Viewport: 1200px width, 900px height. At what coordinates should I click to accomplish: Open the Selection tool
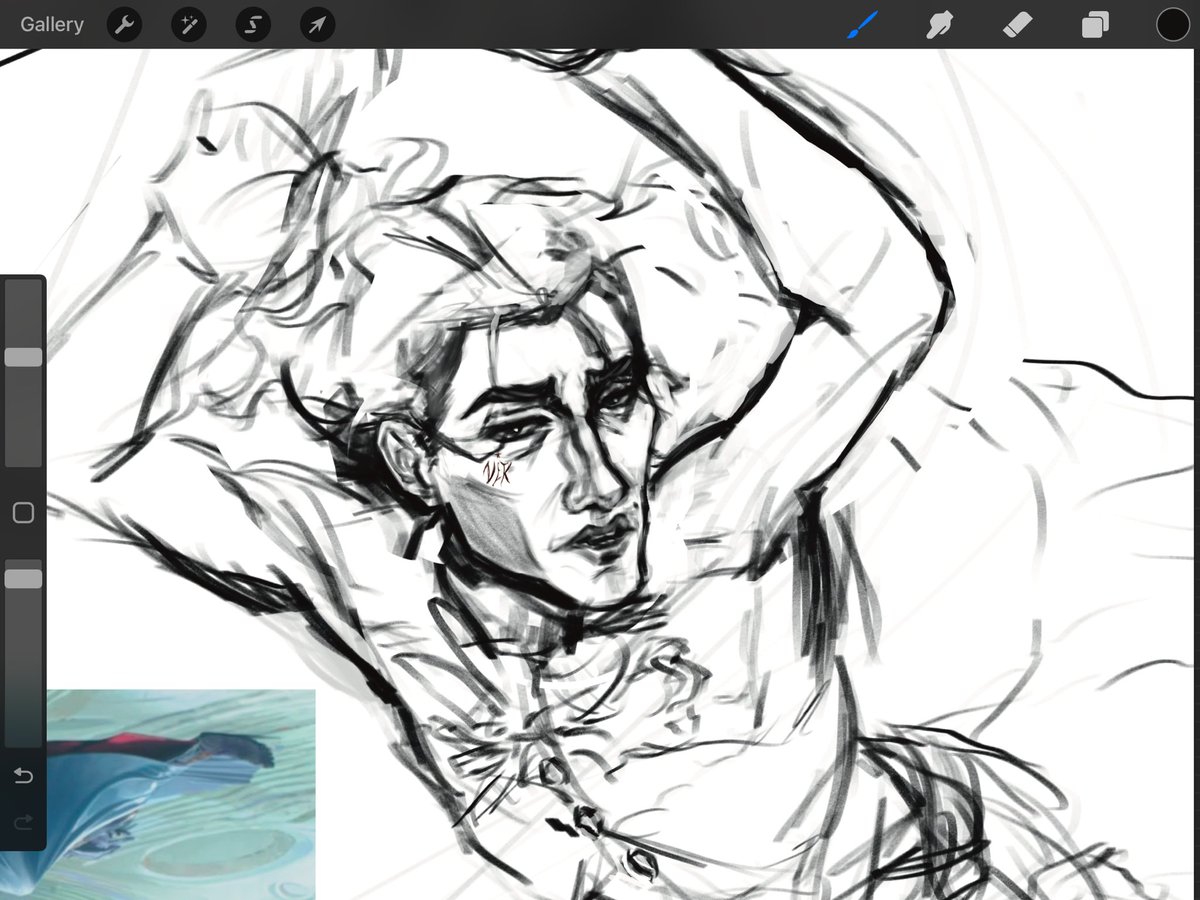pos(252,24)
